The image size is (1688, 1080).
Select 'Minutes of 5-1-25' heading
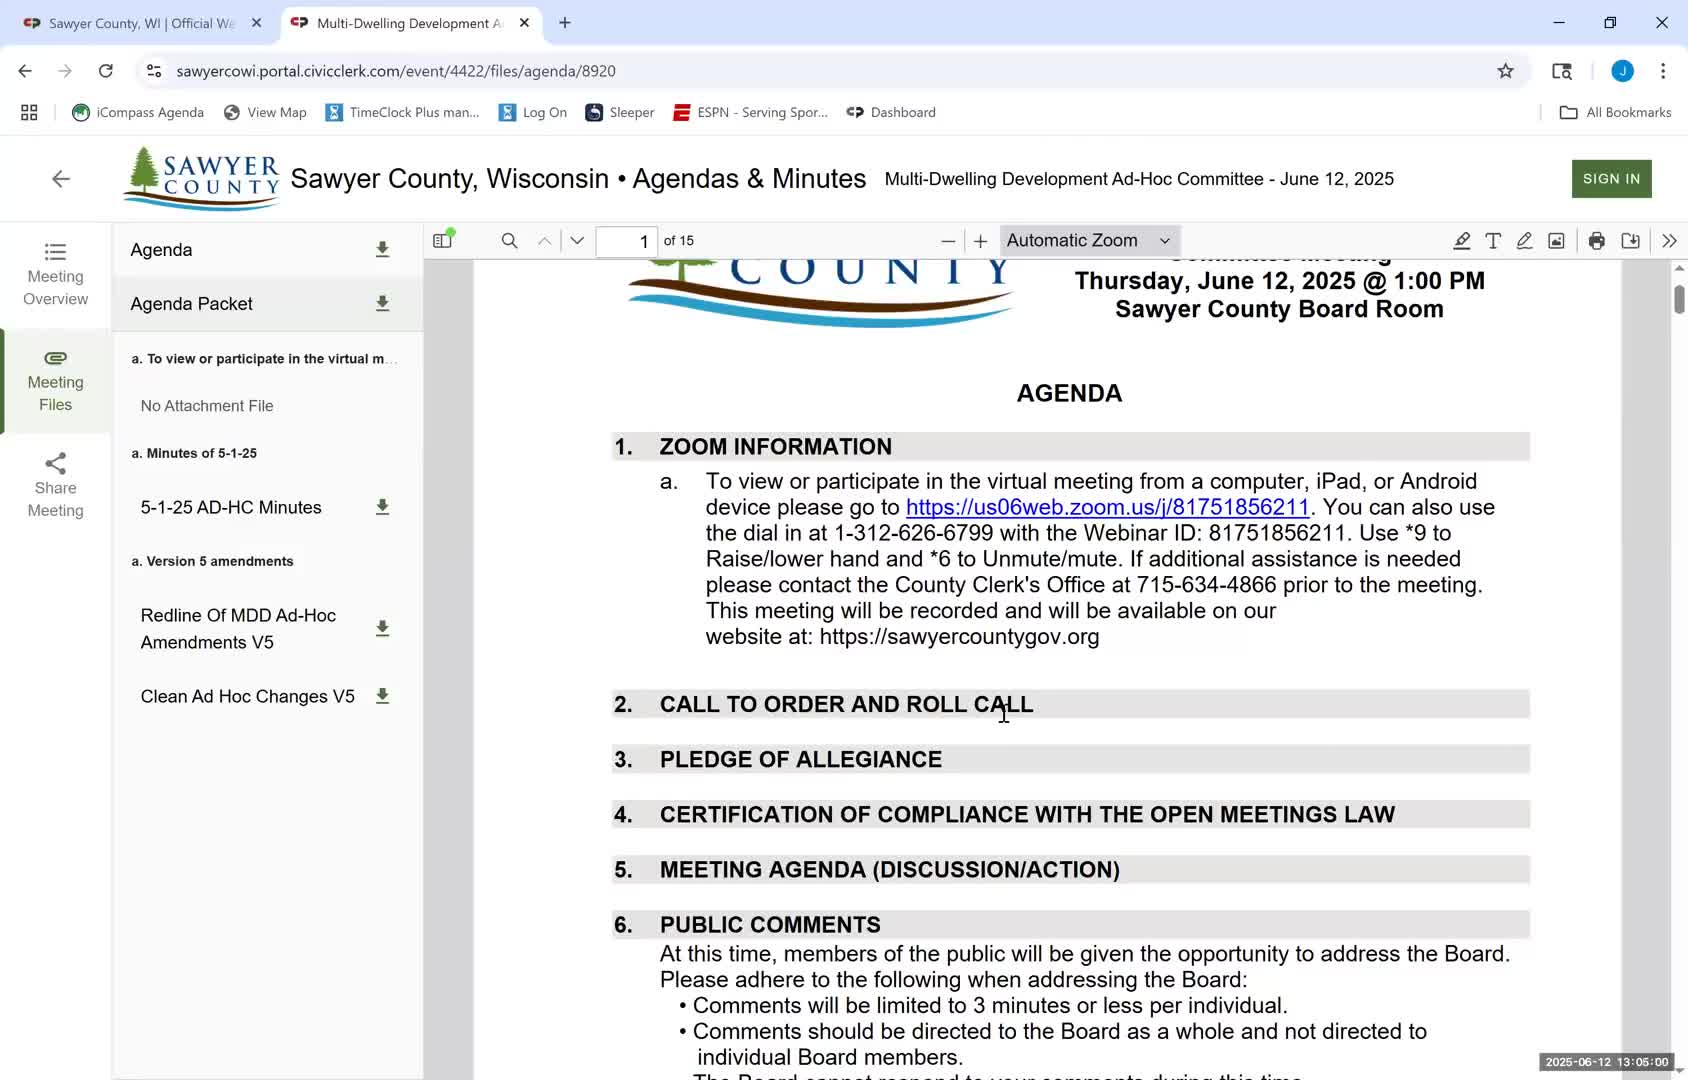click(x=194, y=453)
